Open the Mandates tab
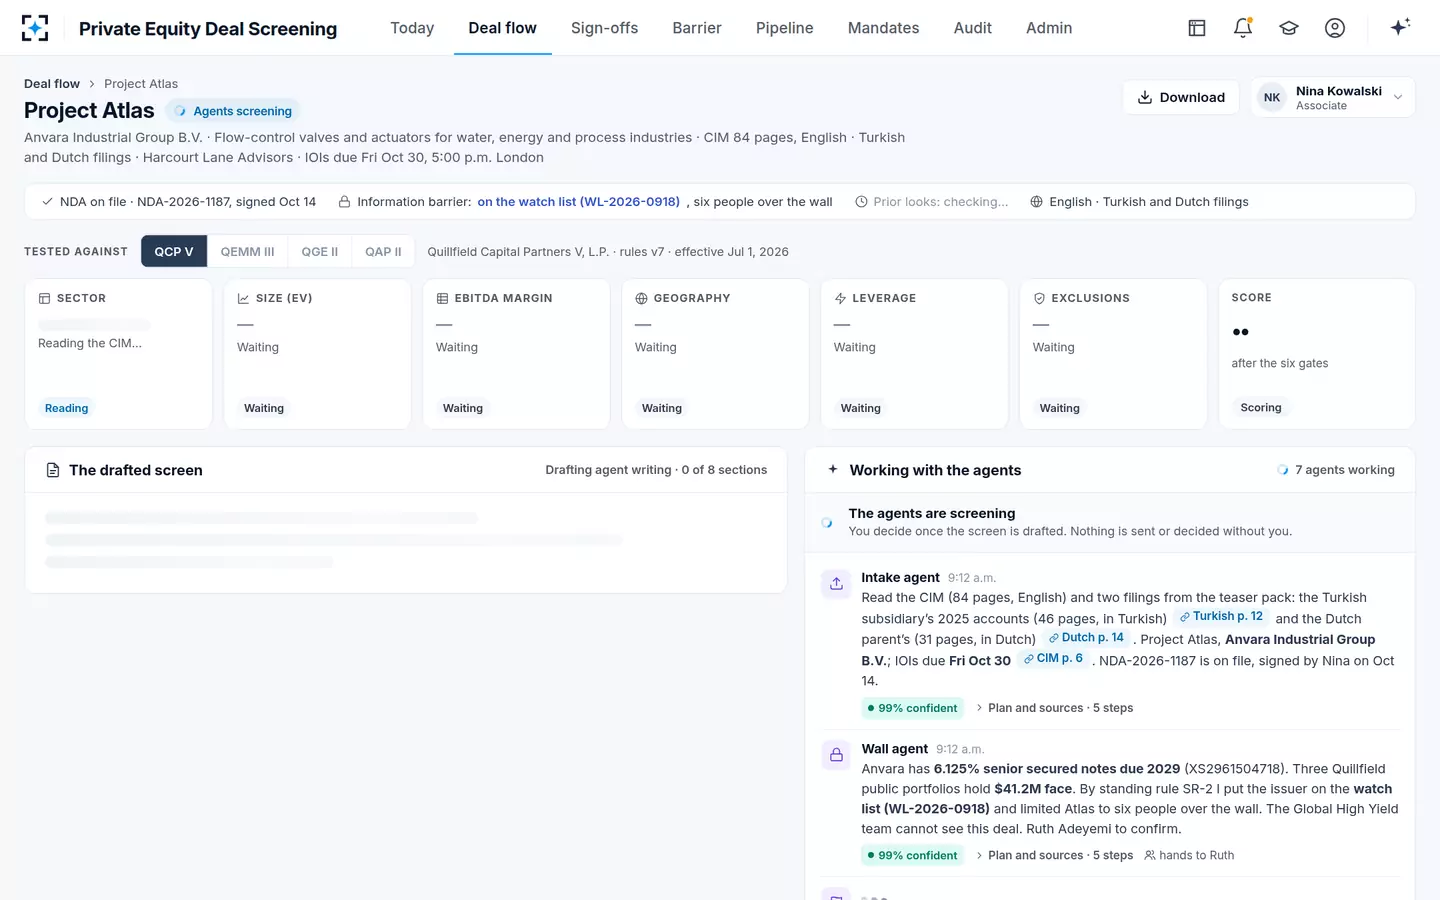 [x=883, y=28]
